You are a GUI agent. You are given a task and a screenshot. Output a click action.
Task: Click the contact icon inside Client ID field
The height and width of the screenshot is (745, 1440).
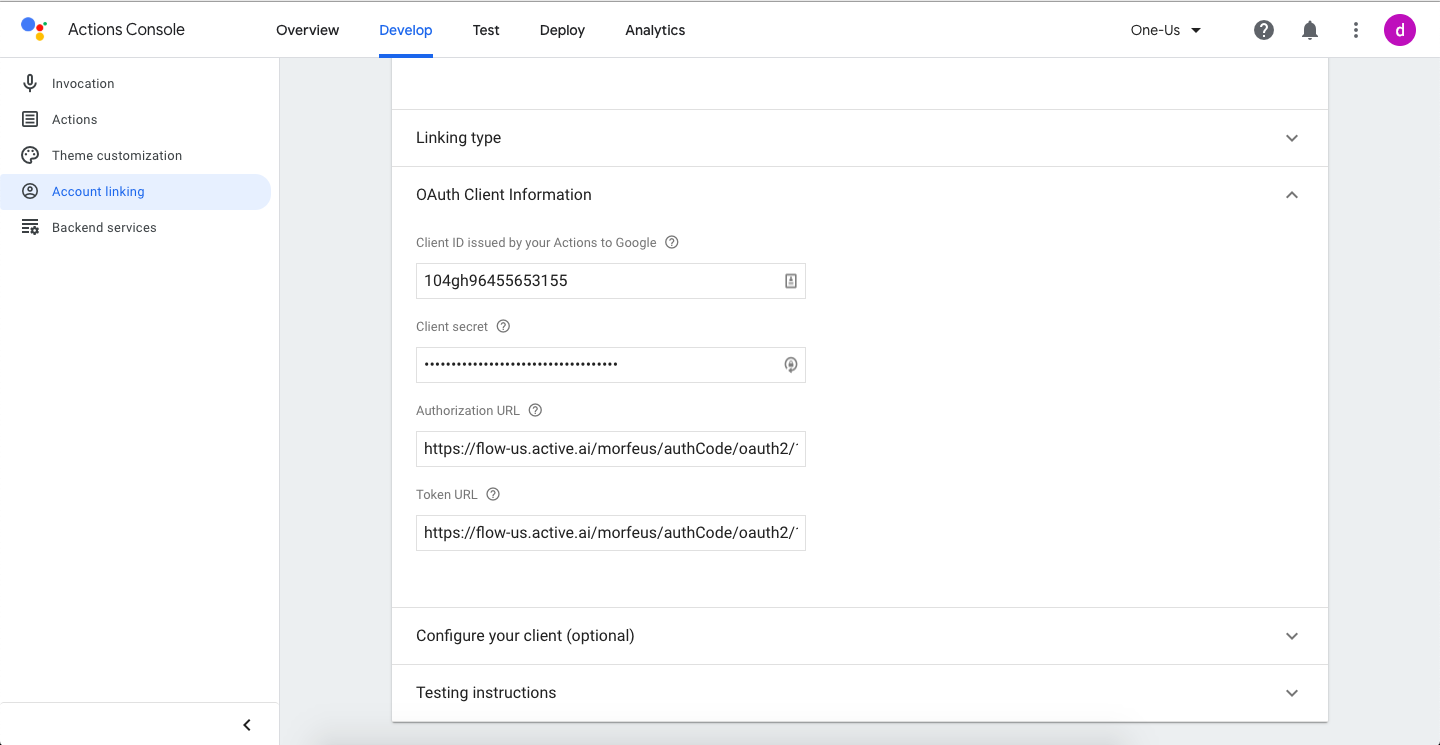[790, 281]
